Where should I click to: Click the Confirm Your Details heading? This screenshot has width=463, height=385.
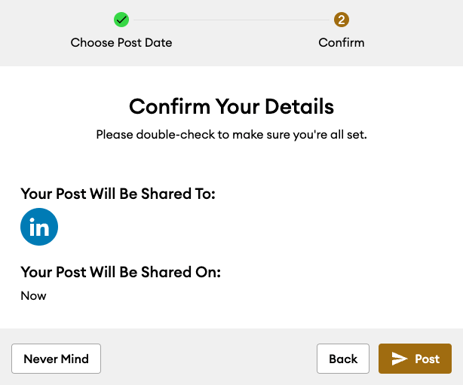231,107
